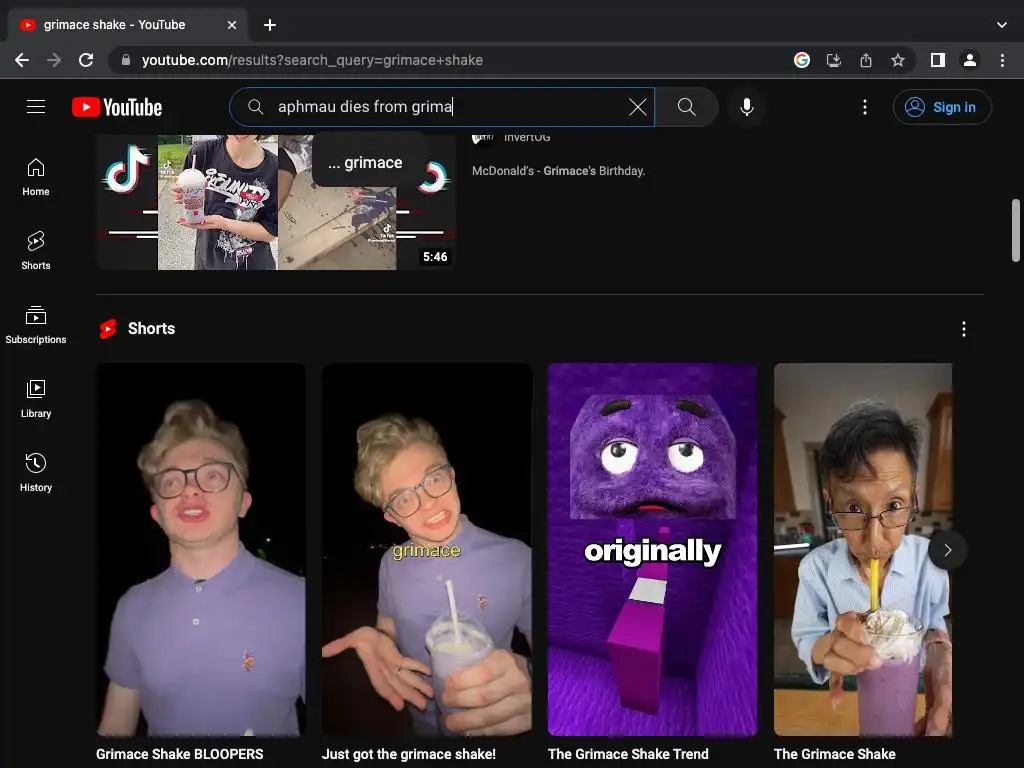Open the Shorts shelf three-dot options
The width and height of the screenshot is (1024, 768).
click(964, 329)
